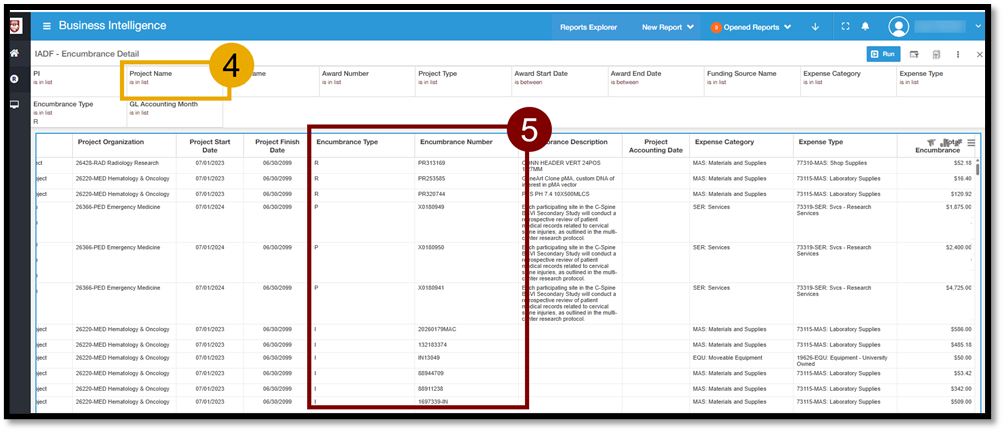Click the EQU: Moveable Equipment cell

tap(727, 358)
